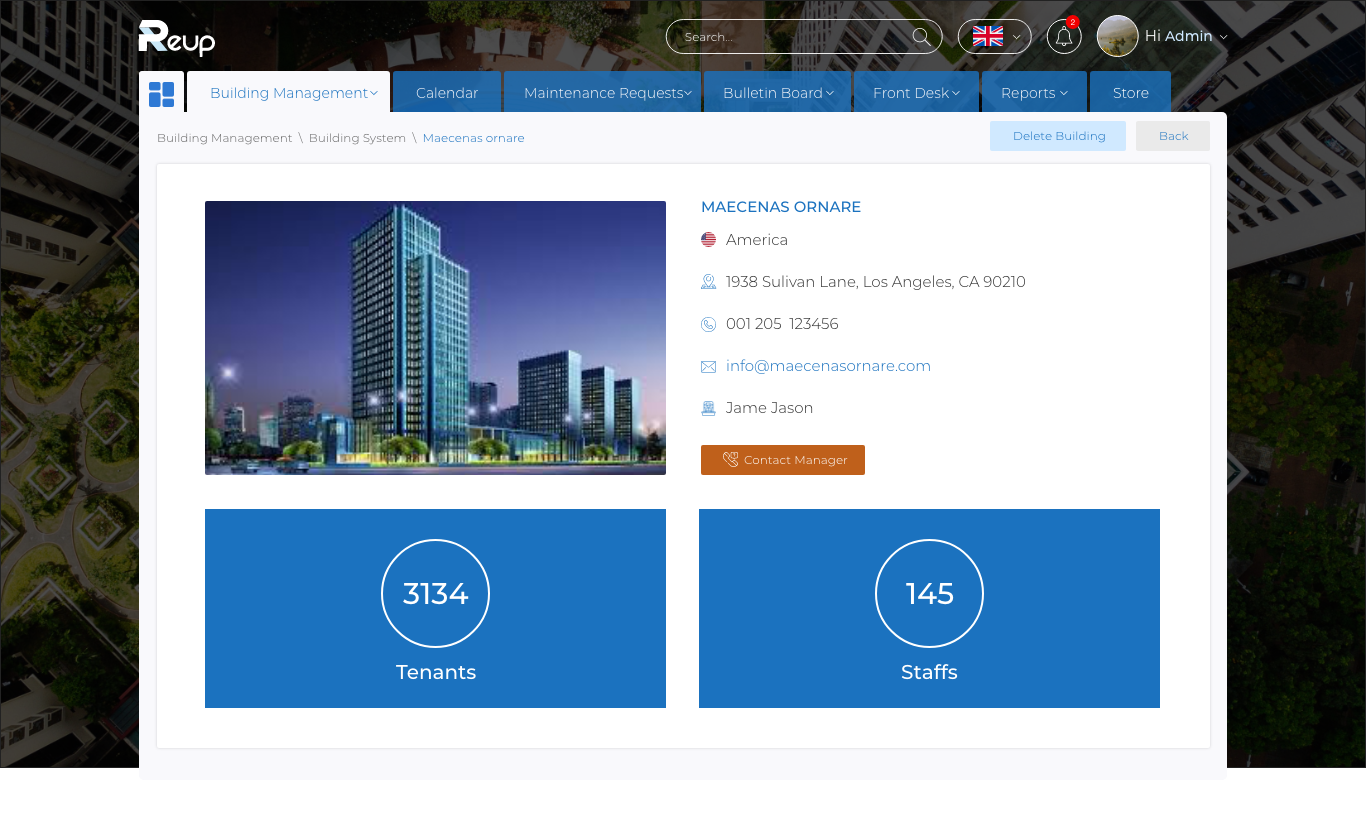This screenshot has width=1366, height=813.
Task: Click the red notification badge
Action: [1073, 22]
